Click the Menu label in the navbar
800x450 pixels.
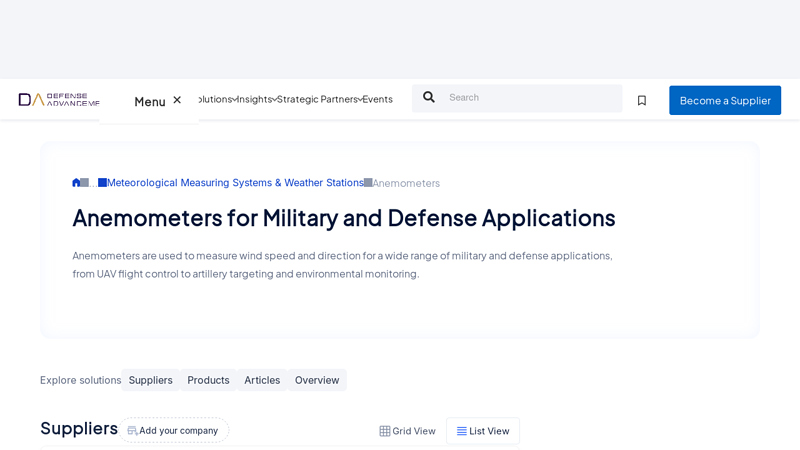pyautogui.click(x=149, y=102)
